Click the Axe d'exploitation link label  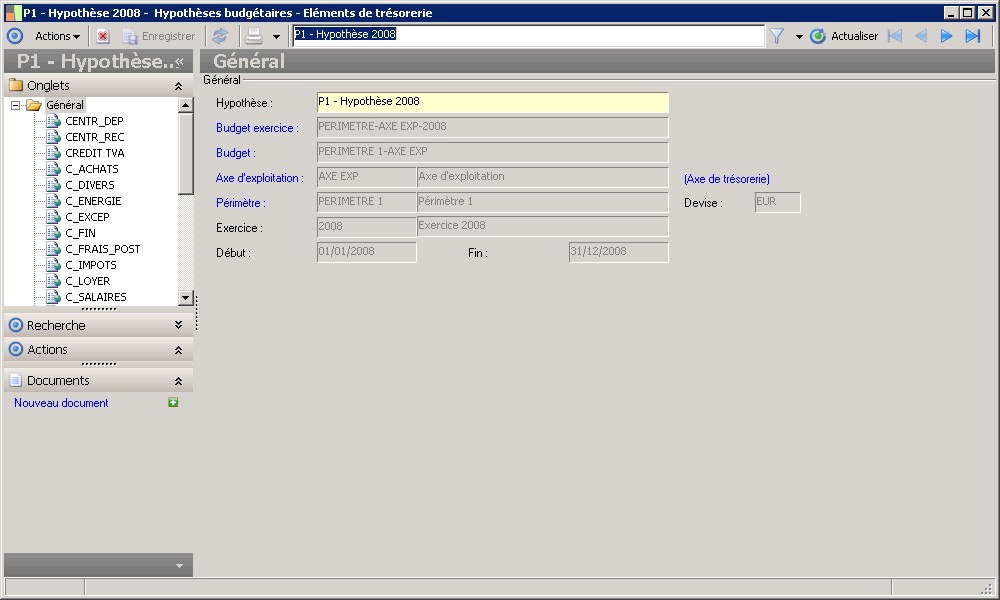coord(260,178)
